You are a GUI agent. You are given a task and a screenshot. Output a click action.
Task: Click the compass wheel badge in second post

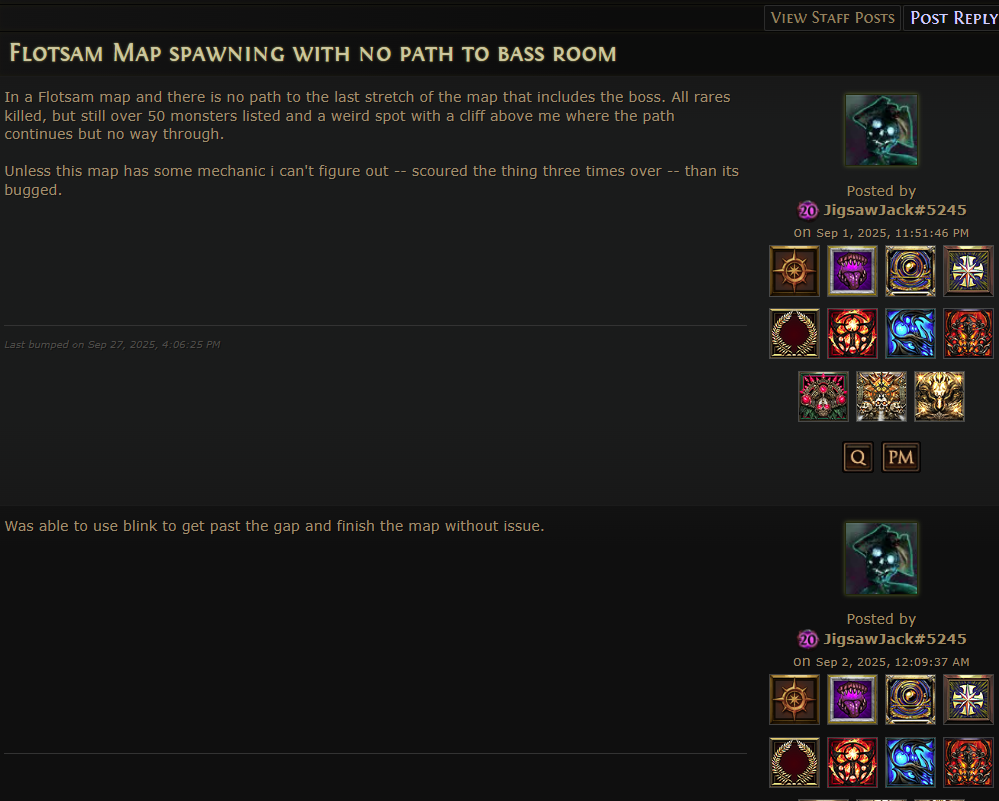pyautogui.click(x=794, y=700)
